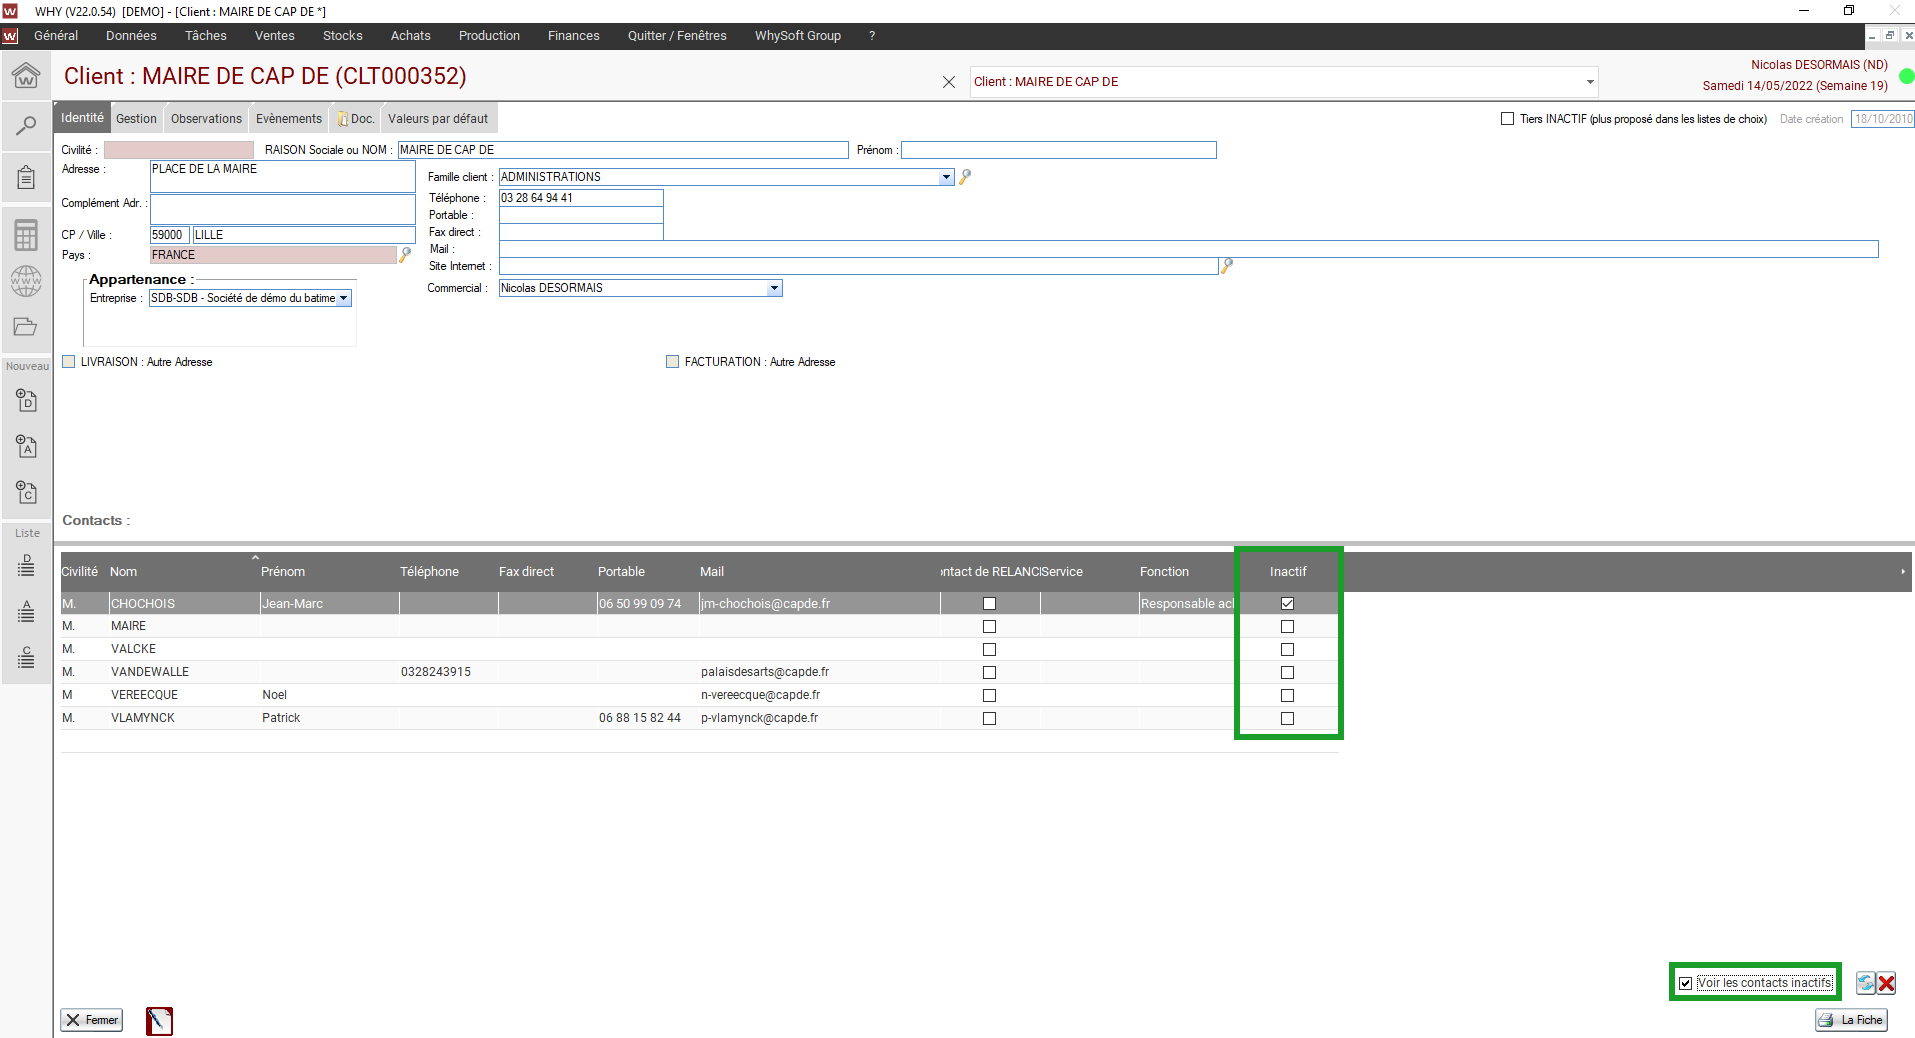This screenshot has width=1915, height=1038.
Task: Expand the client selector dropdown at top
Action: pos(1590,82)
